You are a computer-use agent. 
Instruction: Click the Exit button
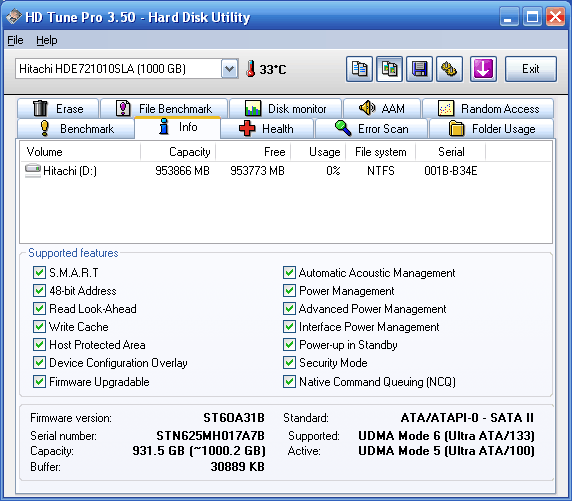531,69
